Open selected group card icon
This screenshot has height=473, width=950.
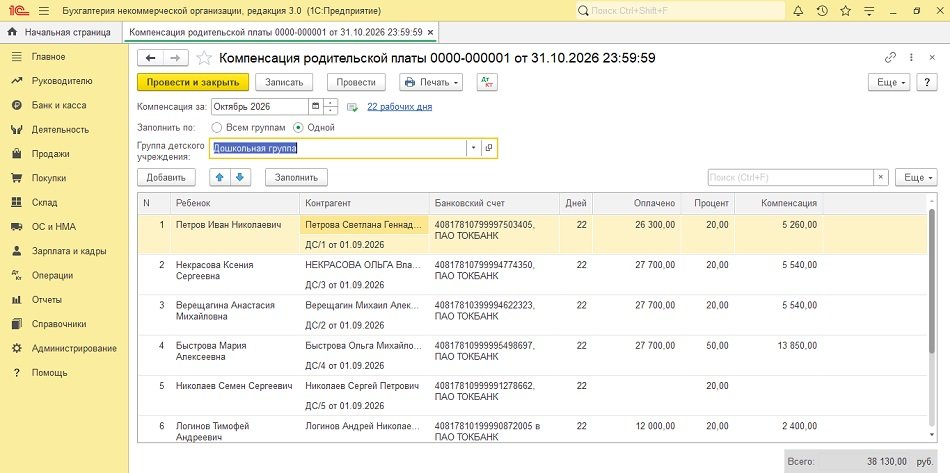(489, 148)
